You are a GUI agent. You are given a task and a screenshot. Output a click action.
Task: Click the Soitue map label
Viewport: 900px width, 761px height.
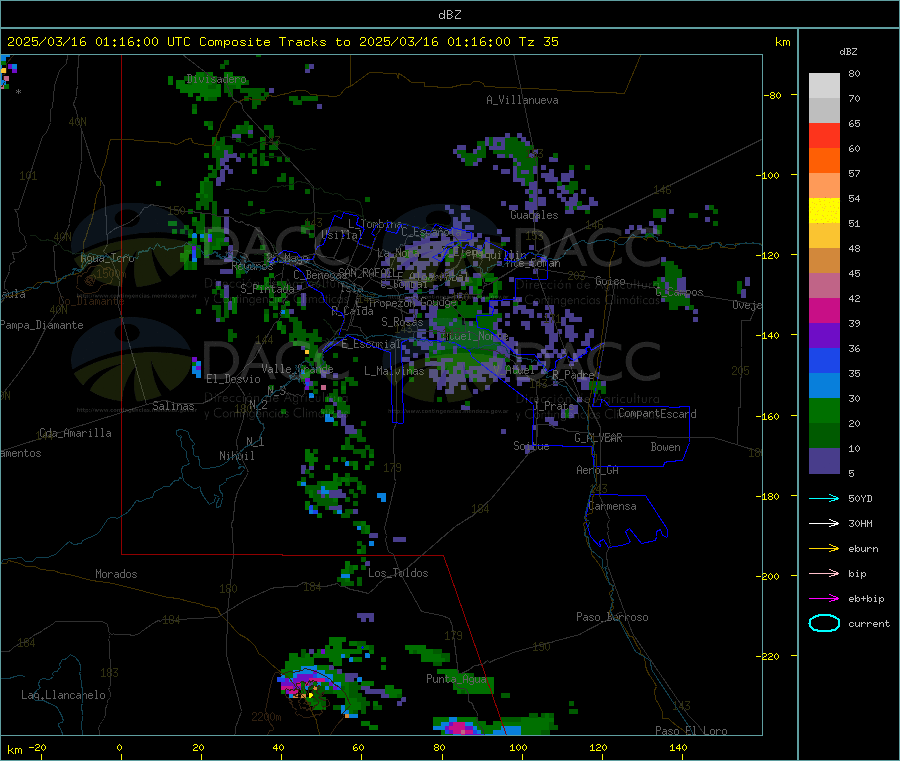(x=532, y=446)
